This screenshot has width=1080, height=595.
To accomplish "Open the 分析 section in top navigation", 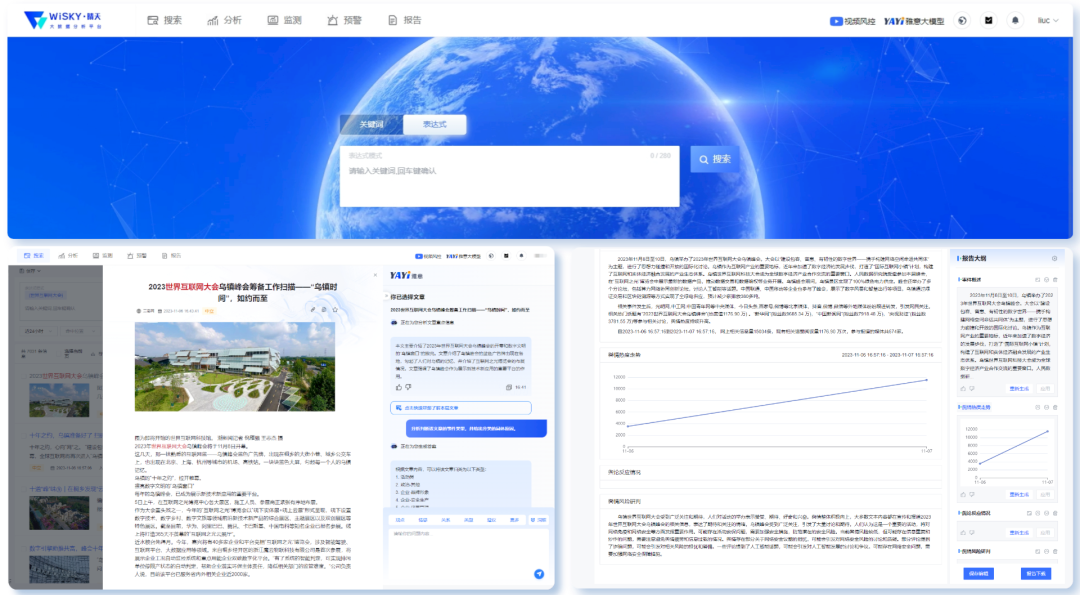I will [225, 20].
